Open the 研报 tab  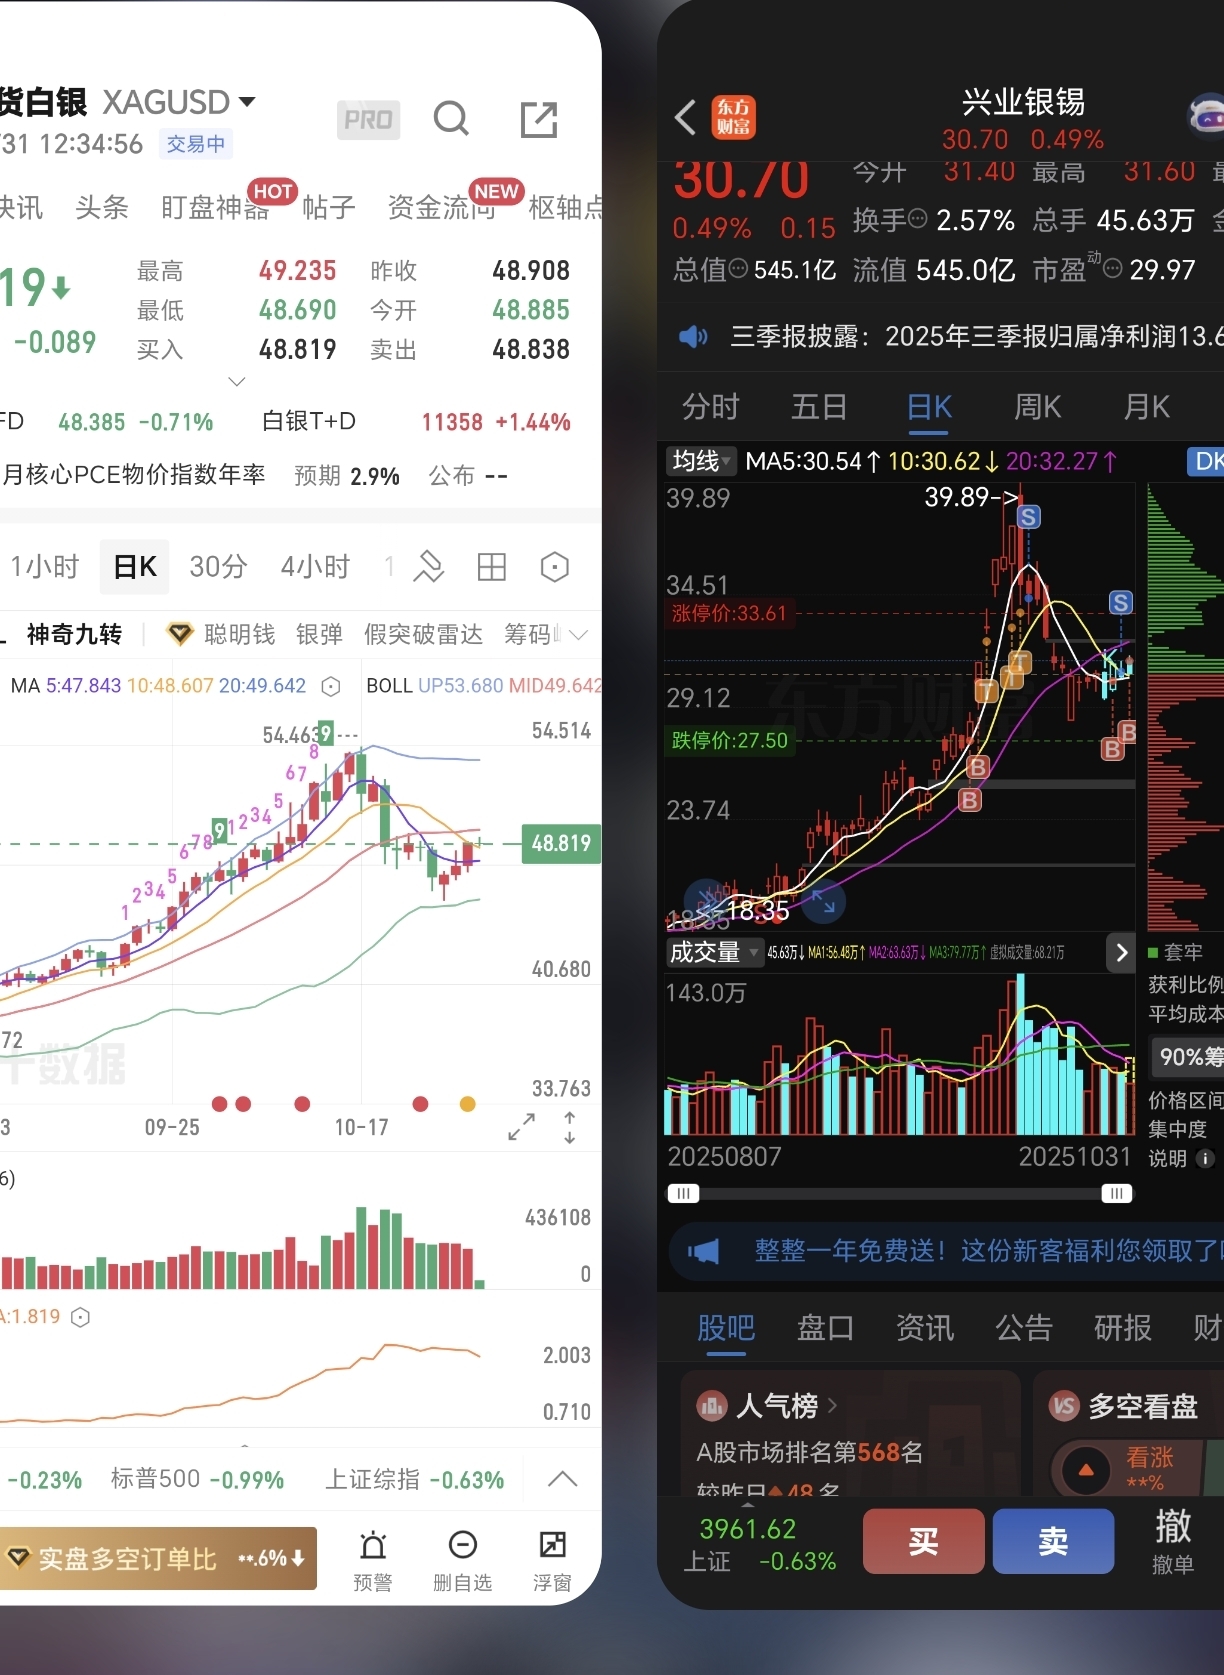[x=1123, y=1327]
